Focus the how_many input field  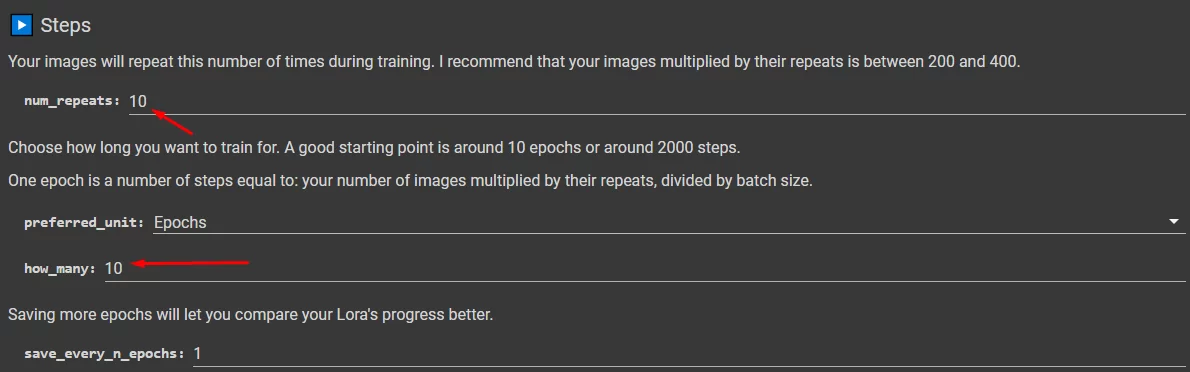point(644,269)
